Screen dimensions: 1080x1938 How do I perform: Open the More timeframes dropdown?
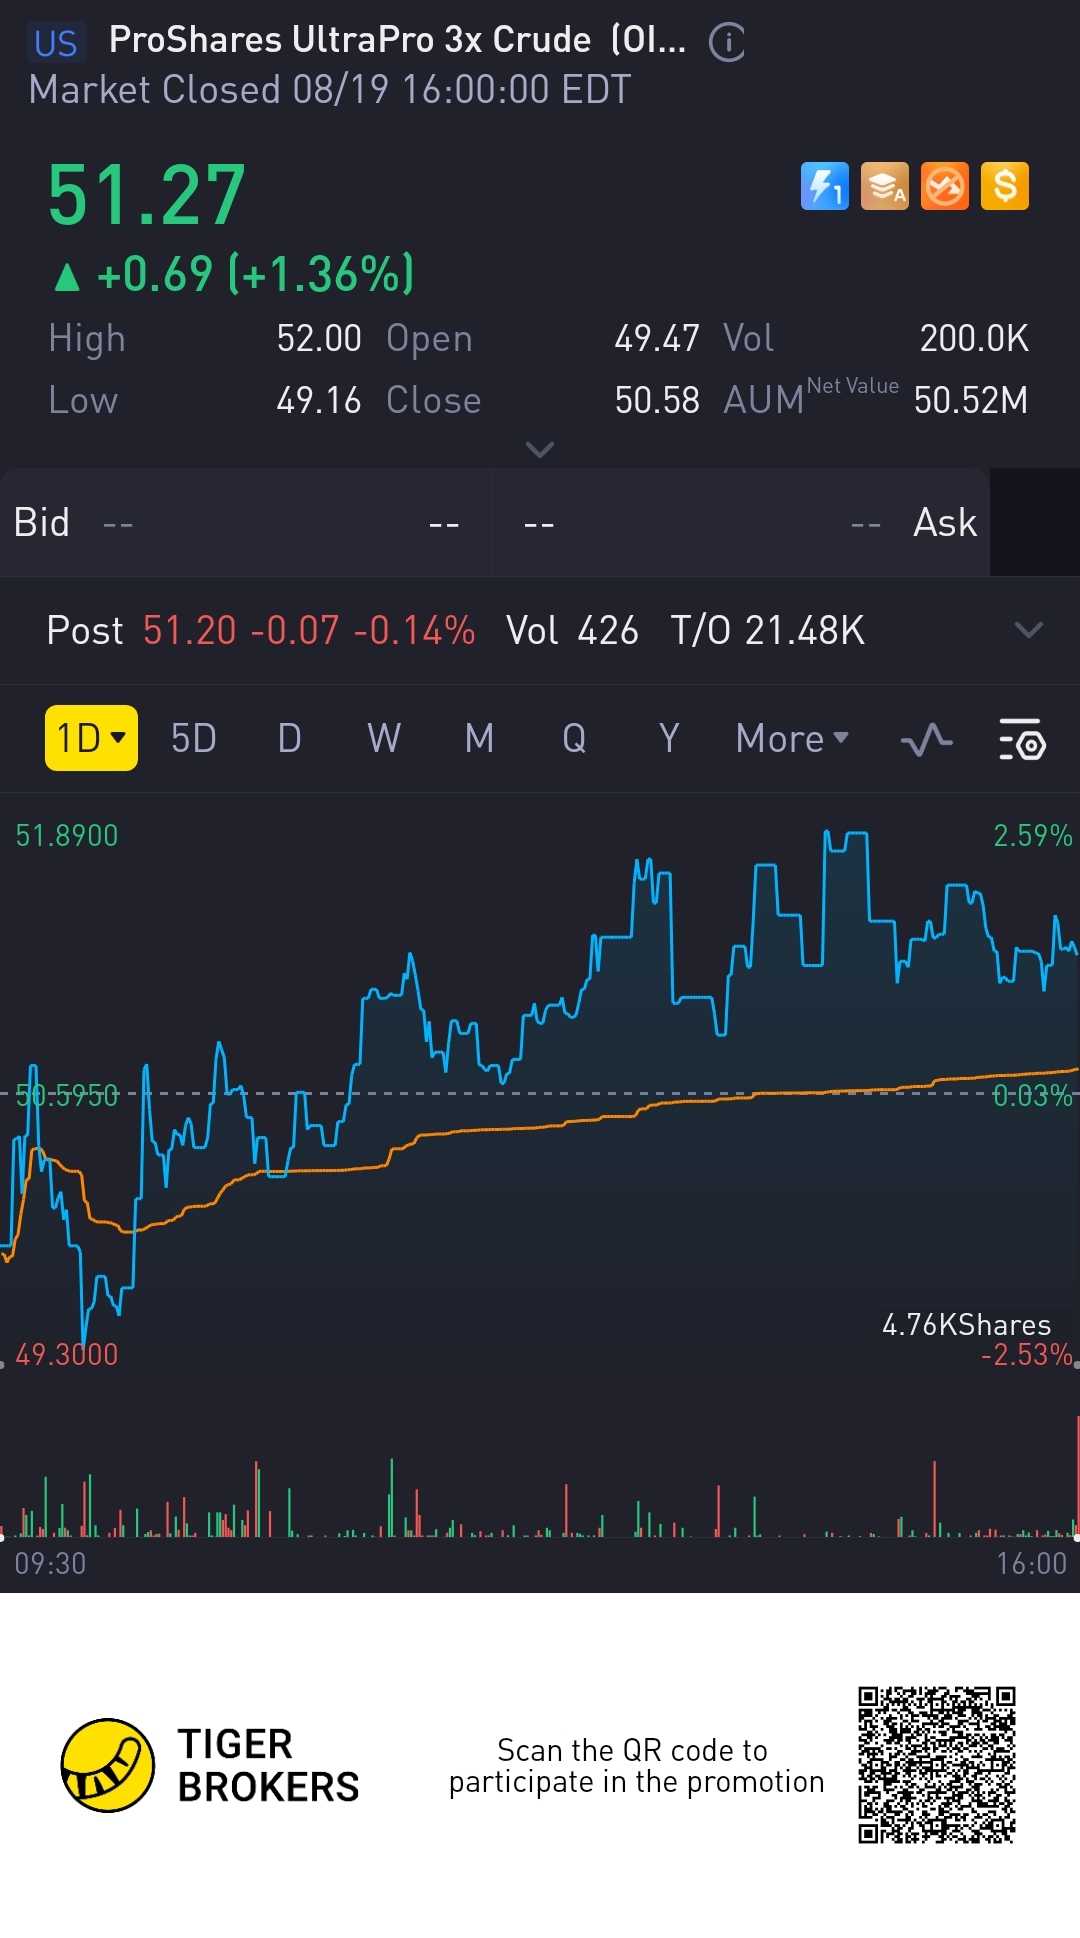click(791, 739)
